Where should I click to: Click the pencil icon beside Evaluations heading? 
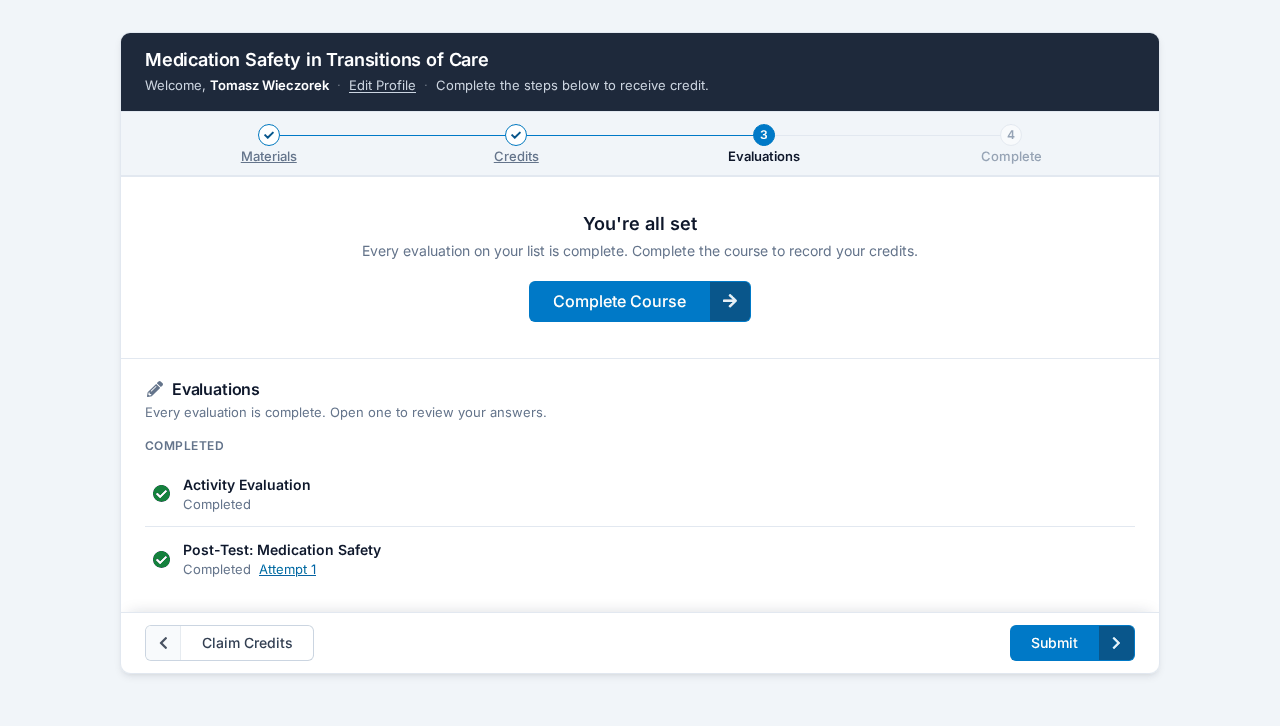[x=155, y=389]
